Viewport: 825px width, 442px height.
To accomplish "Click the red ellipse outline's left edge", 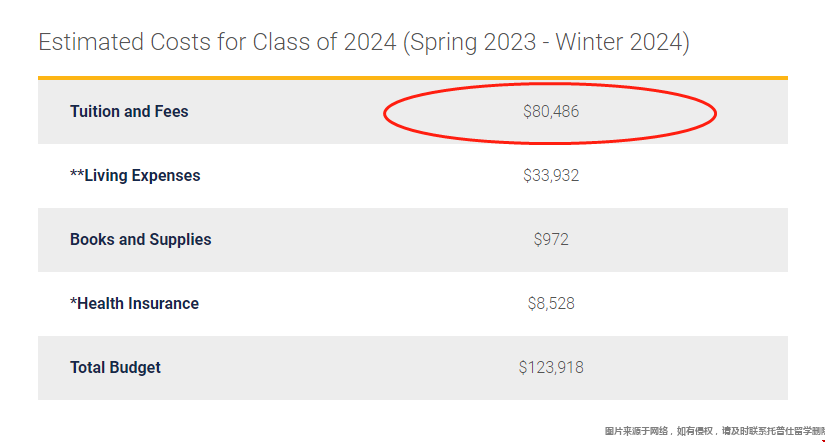I will 385,113.
